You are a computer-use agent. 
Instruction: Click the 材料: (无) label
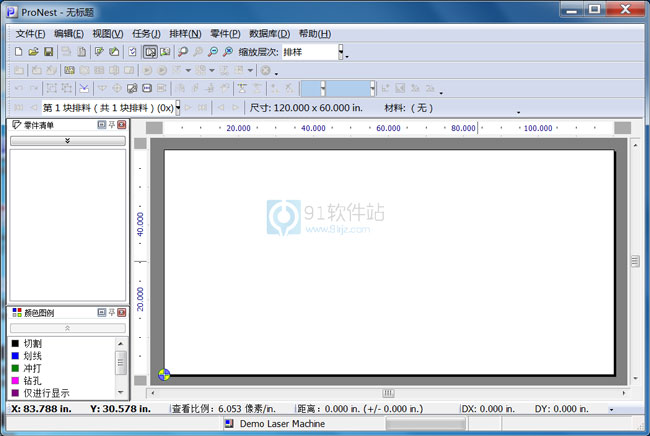tap(408, 108)
